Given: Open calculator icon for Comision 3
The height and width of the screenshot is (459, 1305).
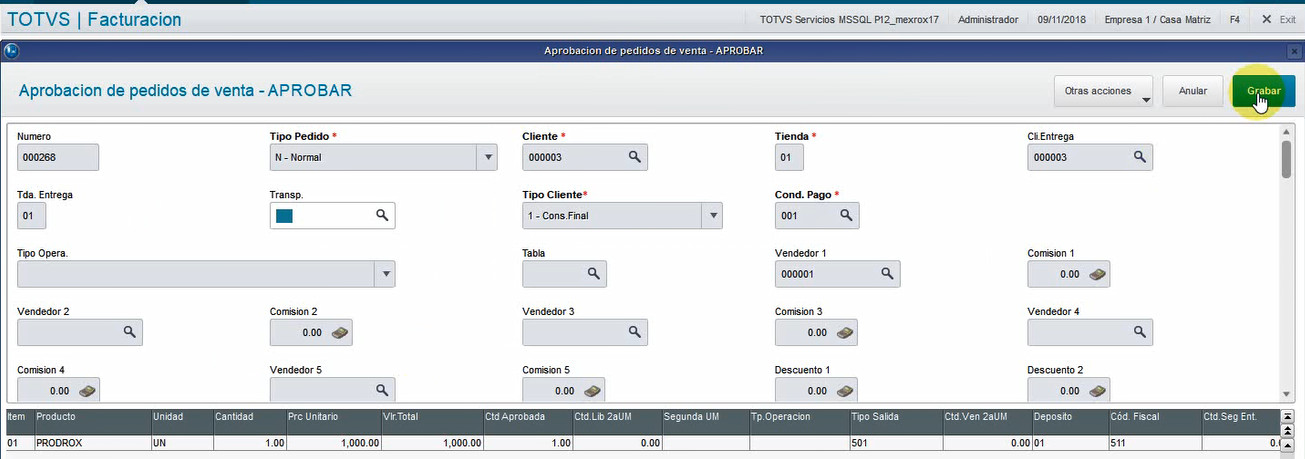Looking at the screenshot, I should (x=844, y=332).
